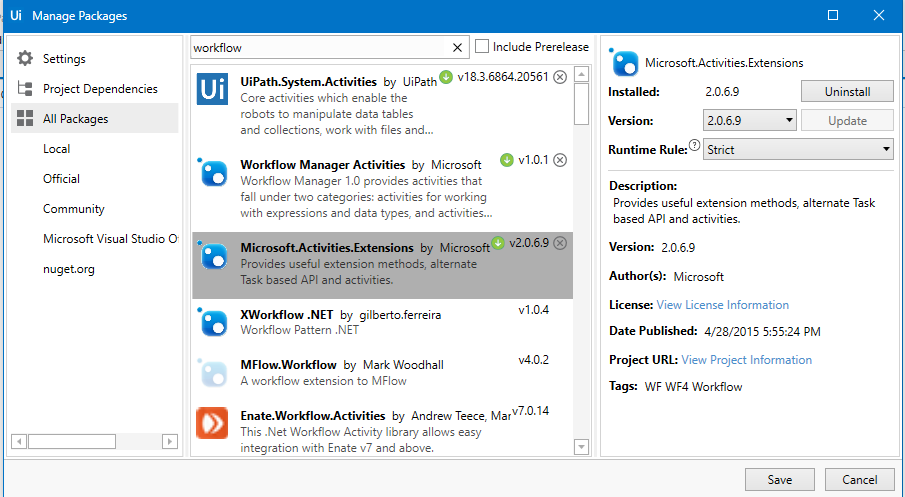This screenshot has width=905, height=497.
Task: Click sidebar horizontal scrollbar left arrow
Action: point(18,441)
